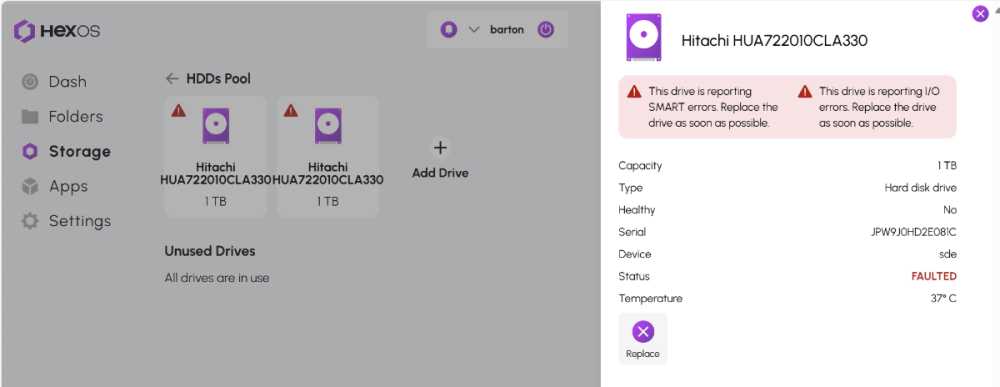Screen dimensions: 1000x387
Task: Click the HexOS logo
Action: [x=57, y=31]
